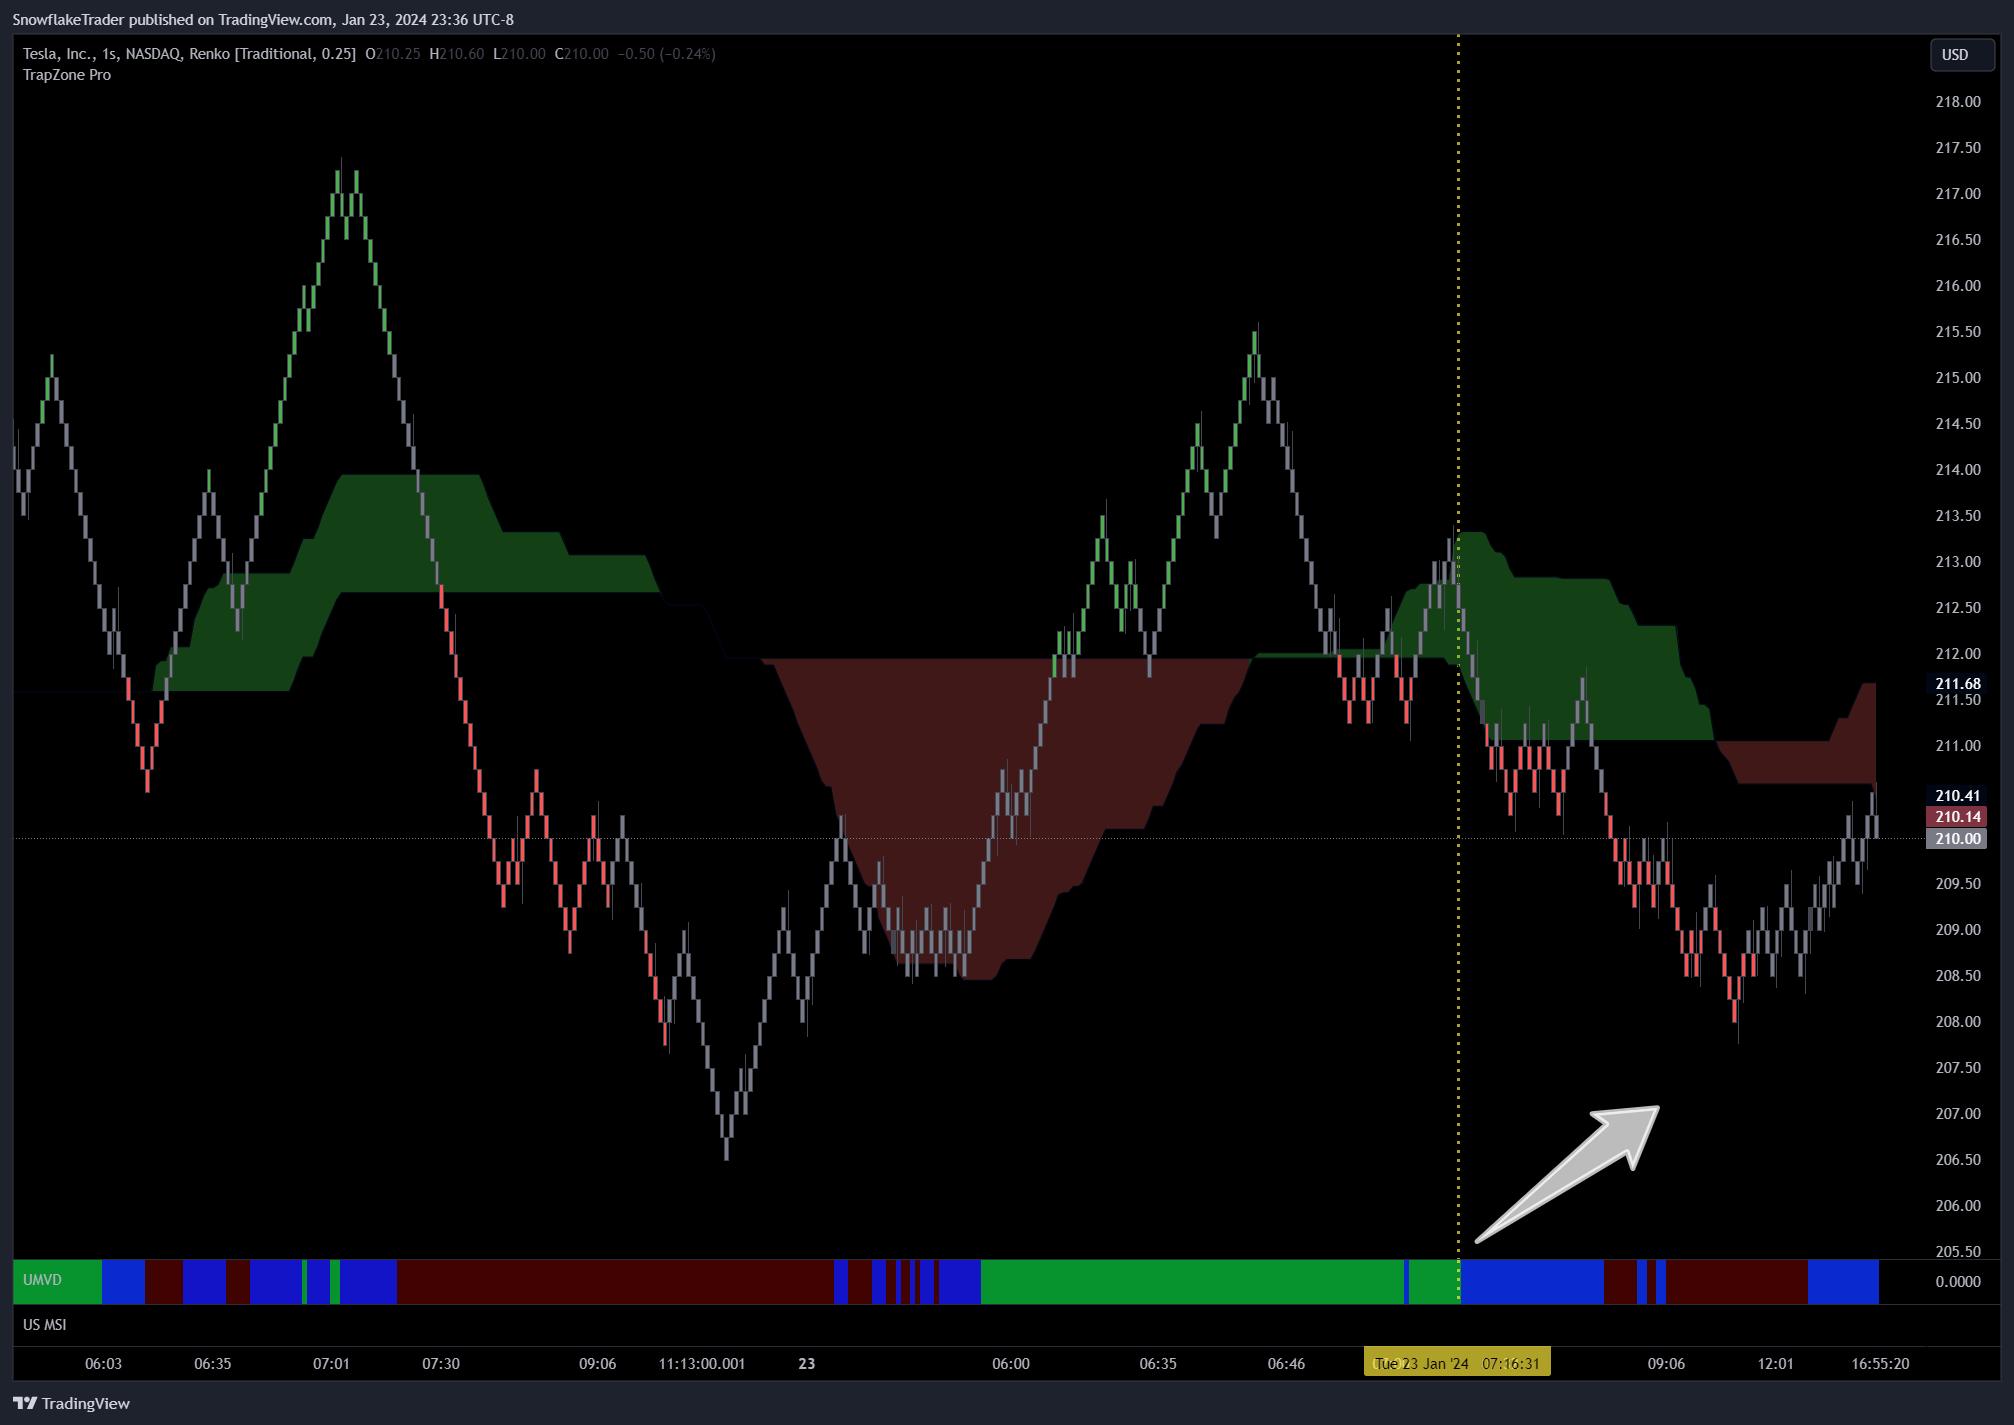Image resolution: width=2014 pixels, height=1425 pixels.
Task: Click the 09:06 label right of crosshair
Action: pos(1666,1364)
